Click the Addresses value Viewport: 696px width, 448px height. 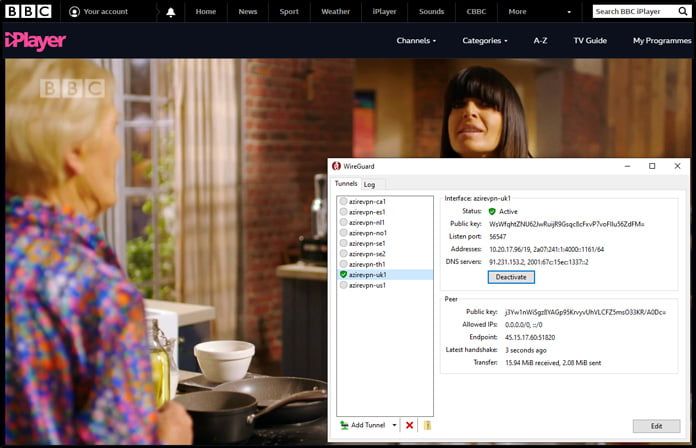click(546, 250)
